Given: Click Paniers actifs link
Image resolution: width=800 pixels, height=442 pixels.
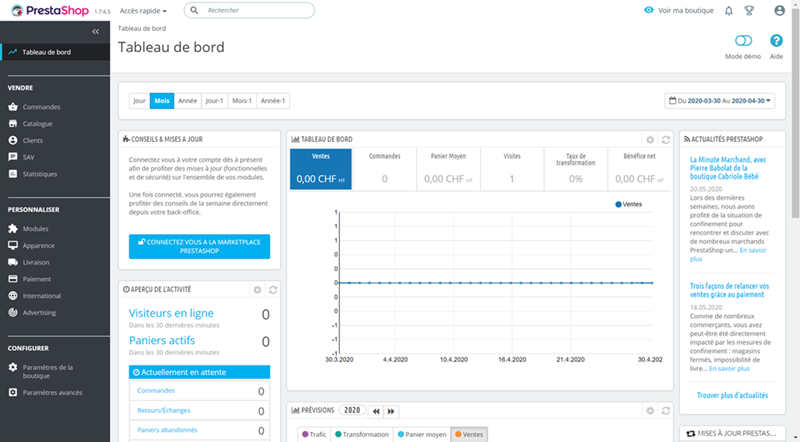Looking at the screenshot, I should click(x=162, y=340).
